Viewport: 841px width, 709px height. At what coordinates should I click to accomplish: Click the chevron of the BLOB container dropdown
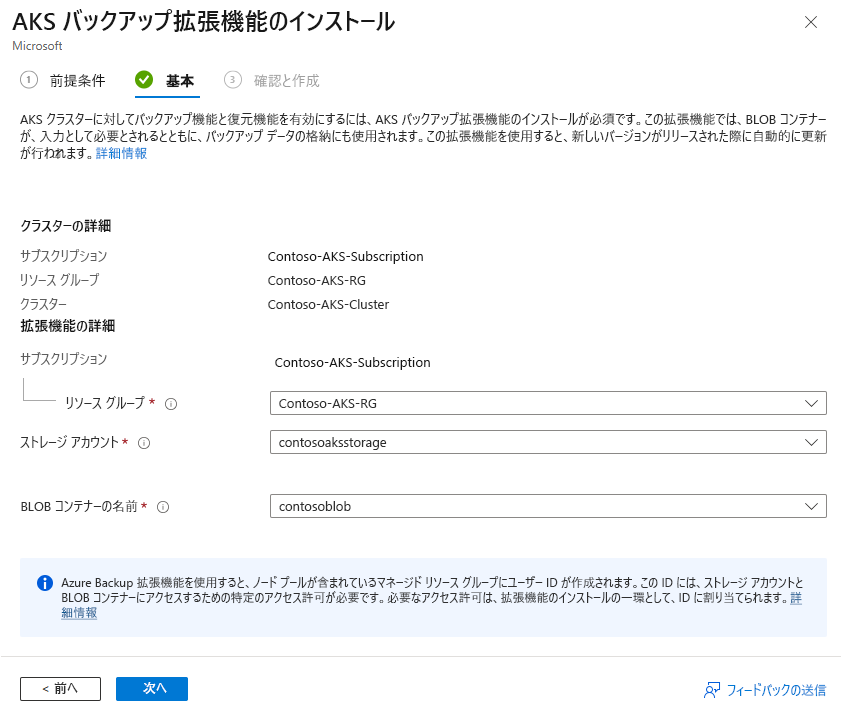point(811,506)
